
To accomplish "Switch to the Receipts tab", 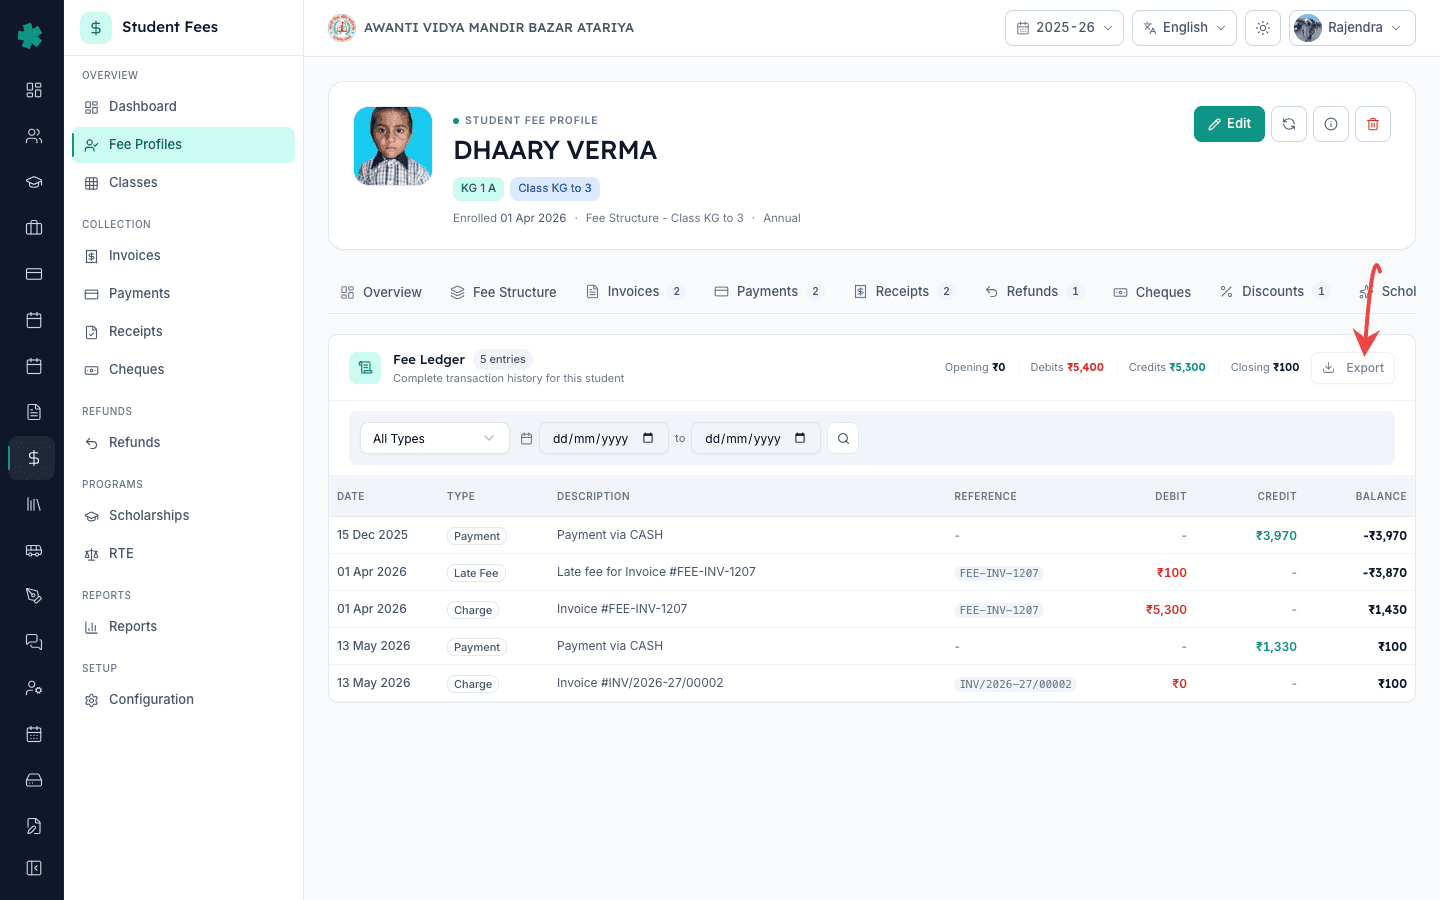I will (x=904, y=292).
